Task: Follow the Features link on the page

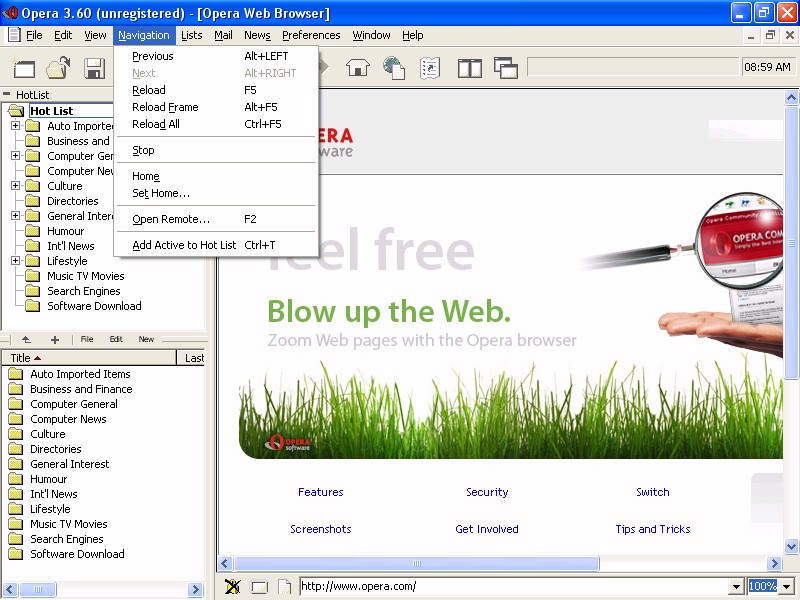Action: (320, 492)
